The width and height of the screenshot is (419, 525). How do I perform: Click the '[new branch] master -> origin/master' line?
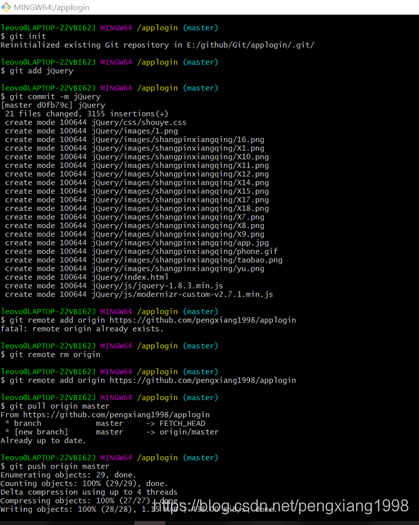[x=112, y=432]
